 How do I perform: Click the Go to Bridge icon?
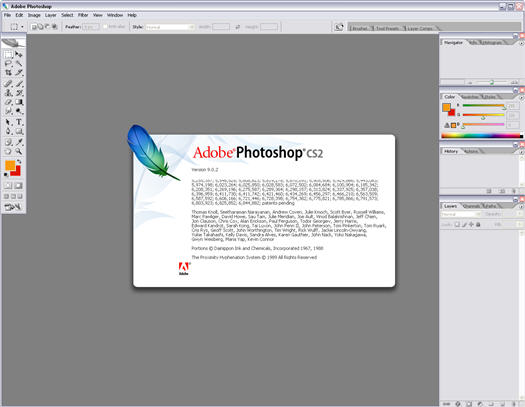tap(339, 27)
